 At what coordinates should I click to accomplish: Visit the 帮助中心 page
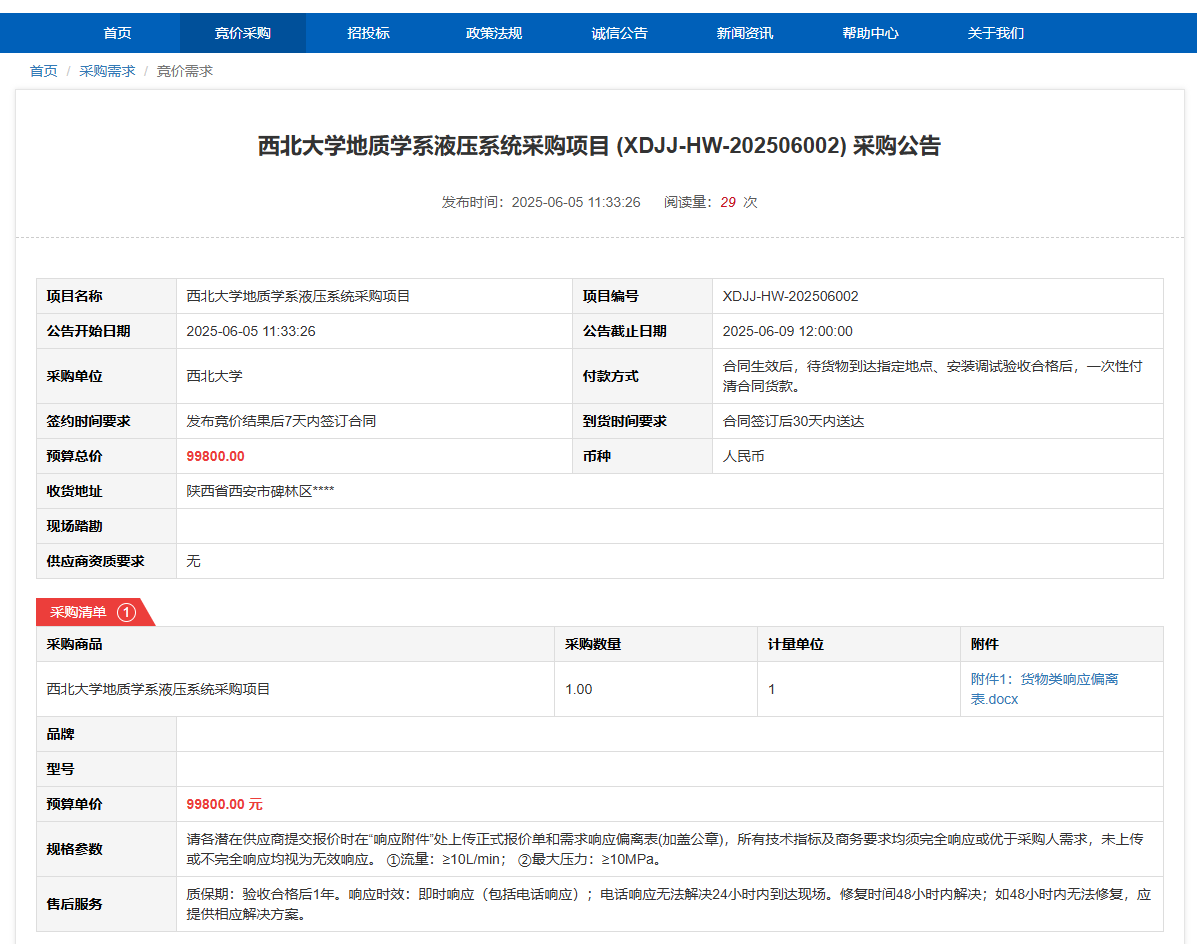(870, 33)
